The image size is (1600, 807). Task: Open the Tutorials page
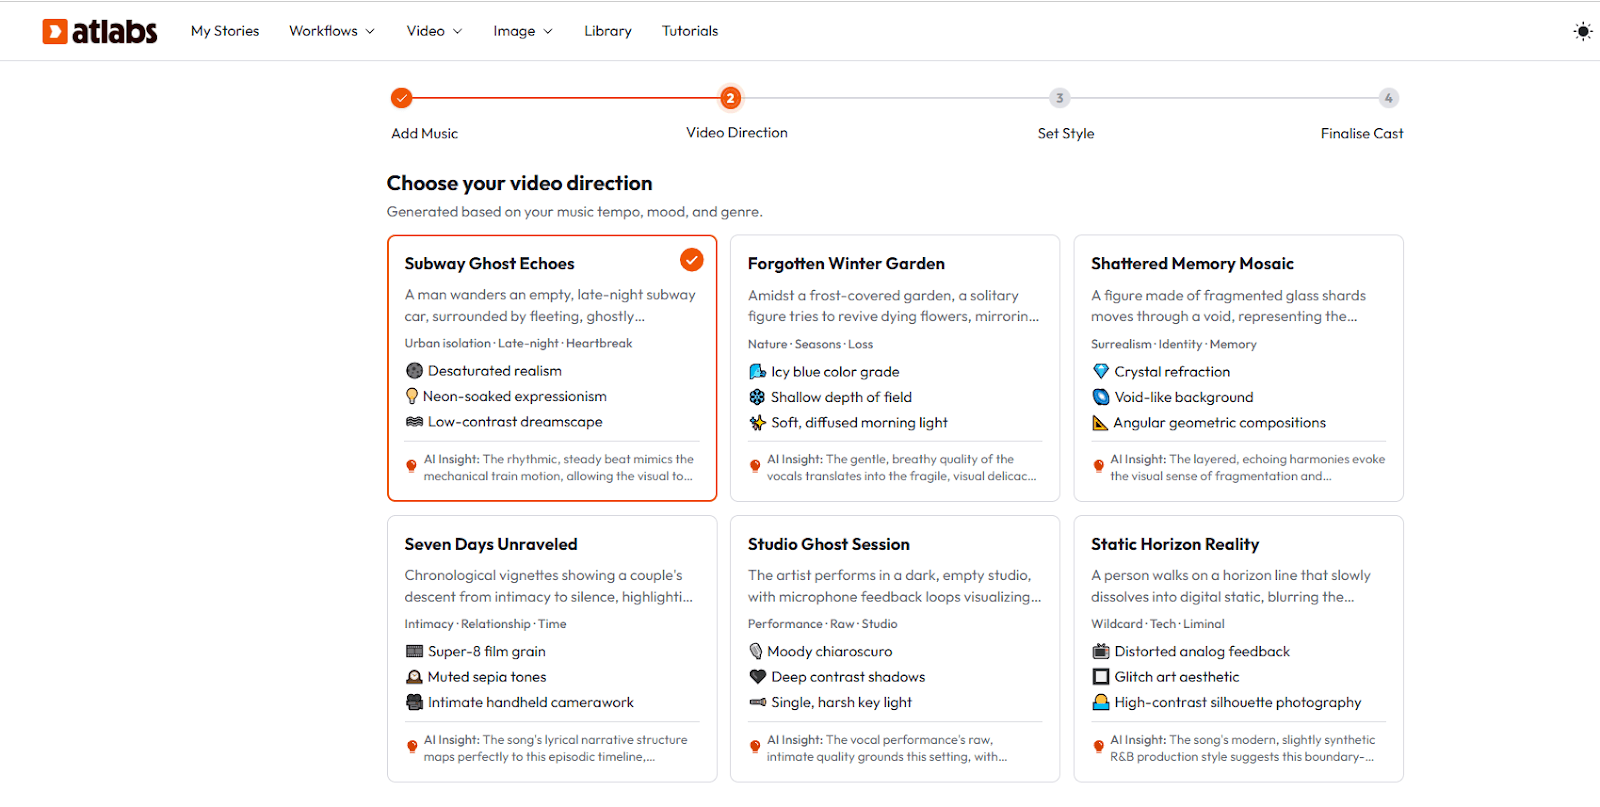(x=690, y=31)
